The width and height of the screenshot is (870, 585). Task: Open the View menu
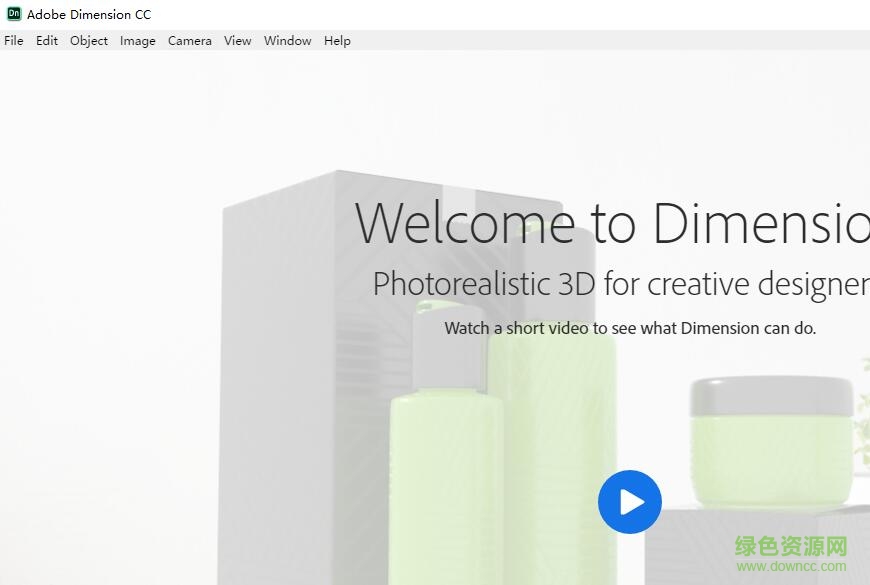pos(238,41)
